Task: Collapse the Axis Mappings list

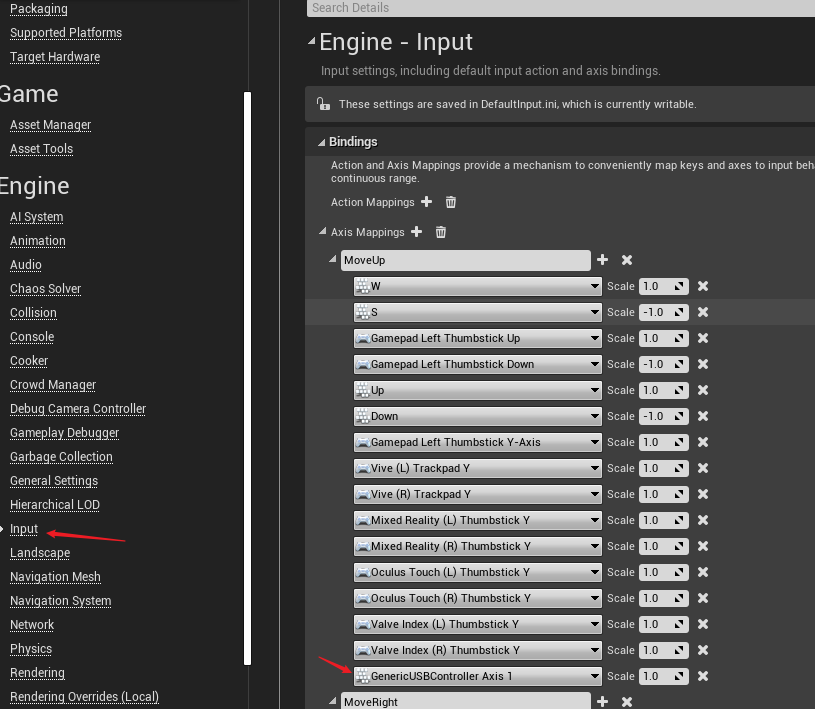Action: tap(323, 231)
